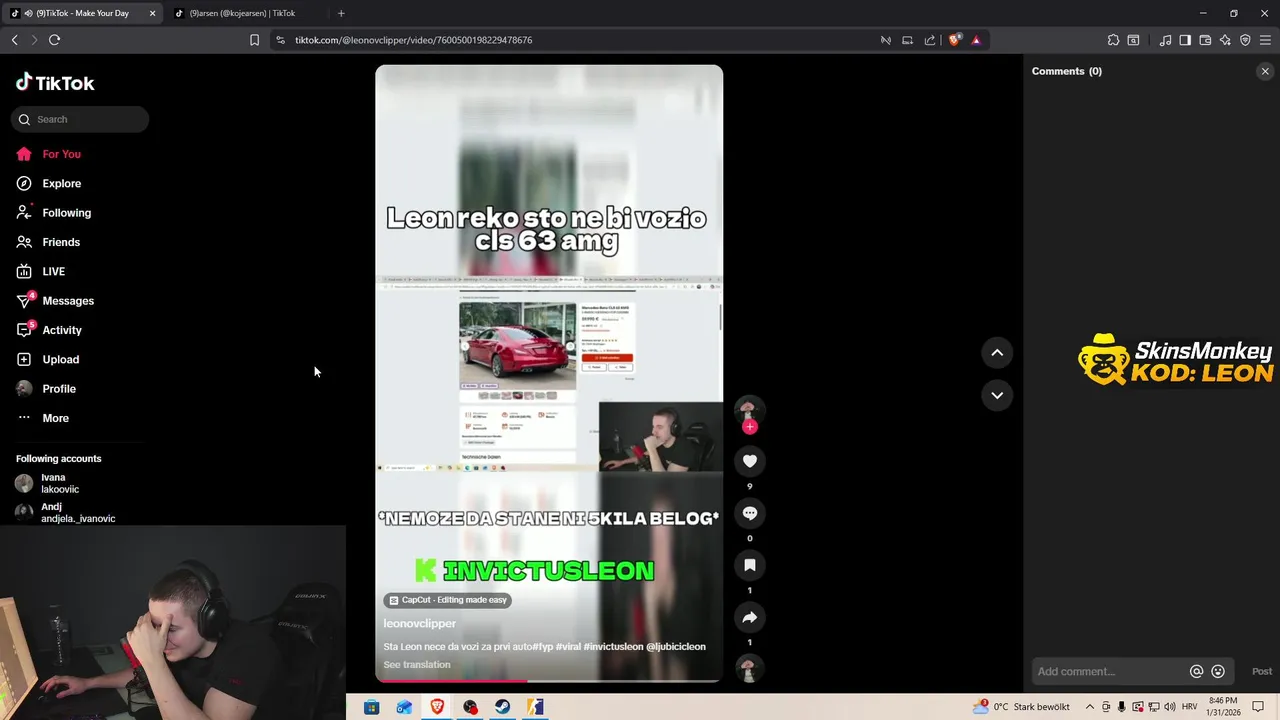This screenshot has height=720, width=1280.
Task: Open the media control music note icon
Action: [x=1165, y=40]
